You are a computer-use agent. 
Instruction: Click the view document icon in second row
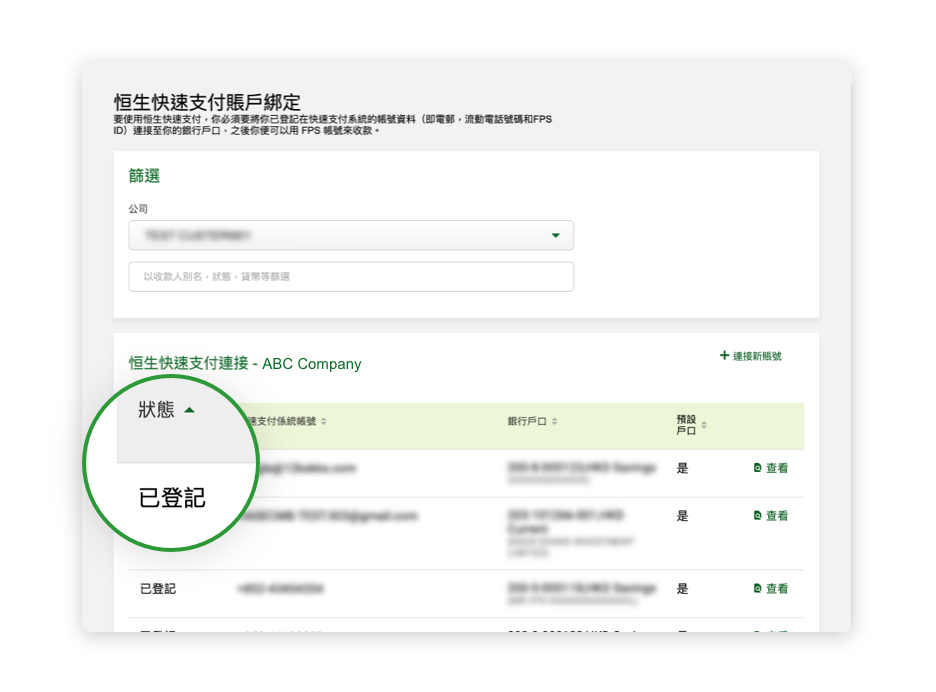(x=758, y=516)
